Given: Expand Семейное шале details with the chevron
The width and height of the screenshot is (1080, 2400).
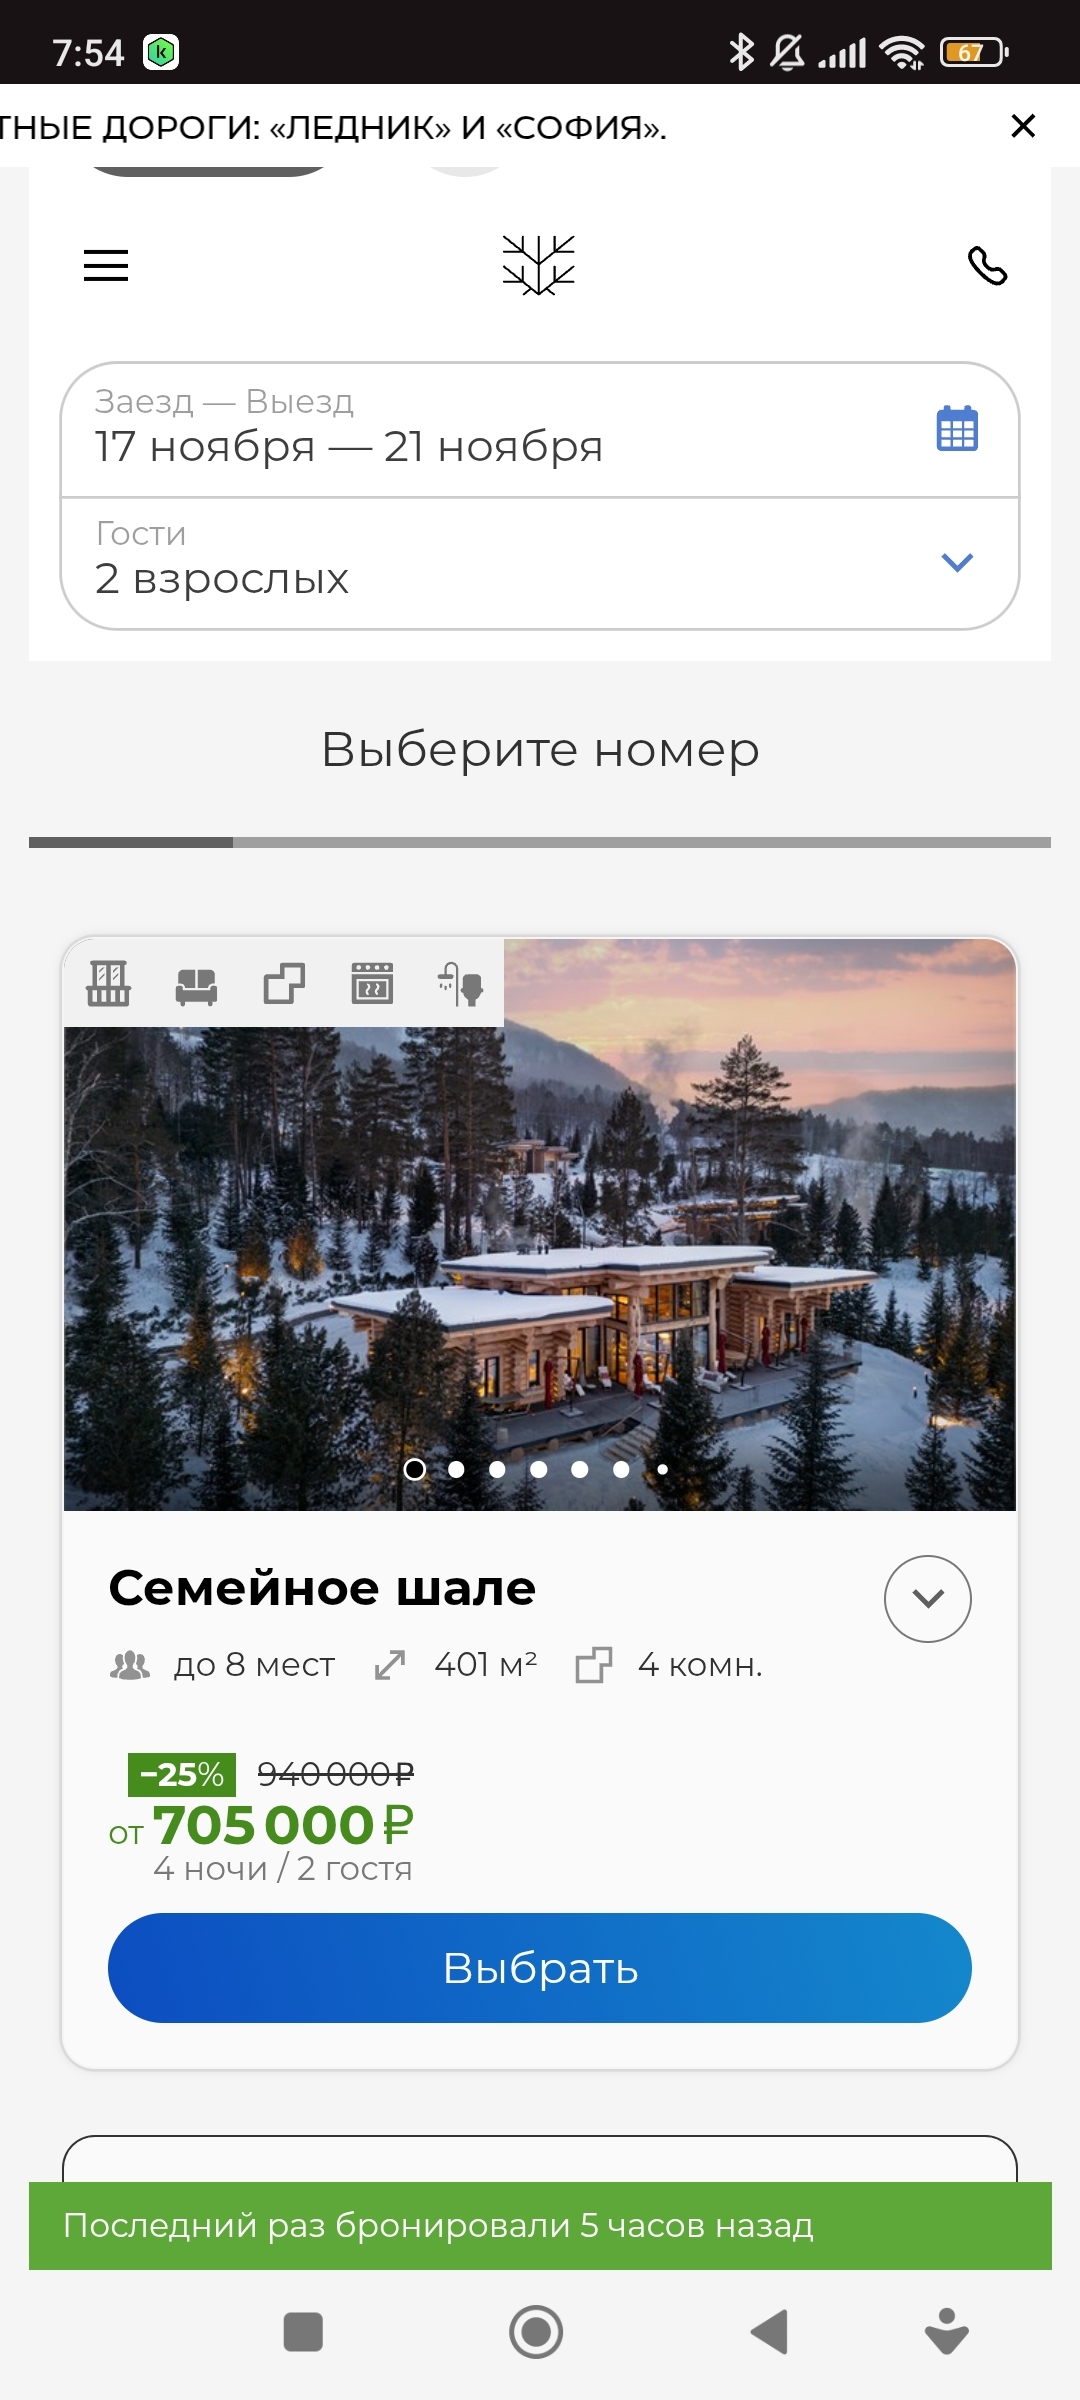Looking at the screenshot, I should pos(928,1598).
